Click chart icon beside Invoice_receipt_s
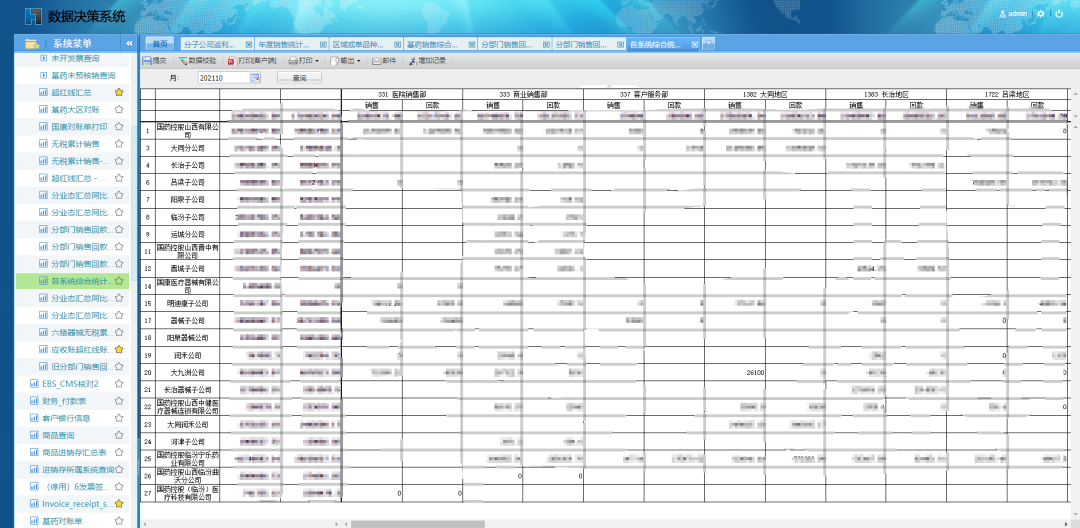Viewport: 1080px width, 528px height. 34,504
